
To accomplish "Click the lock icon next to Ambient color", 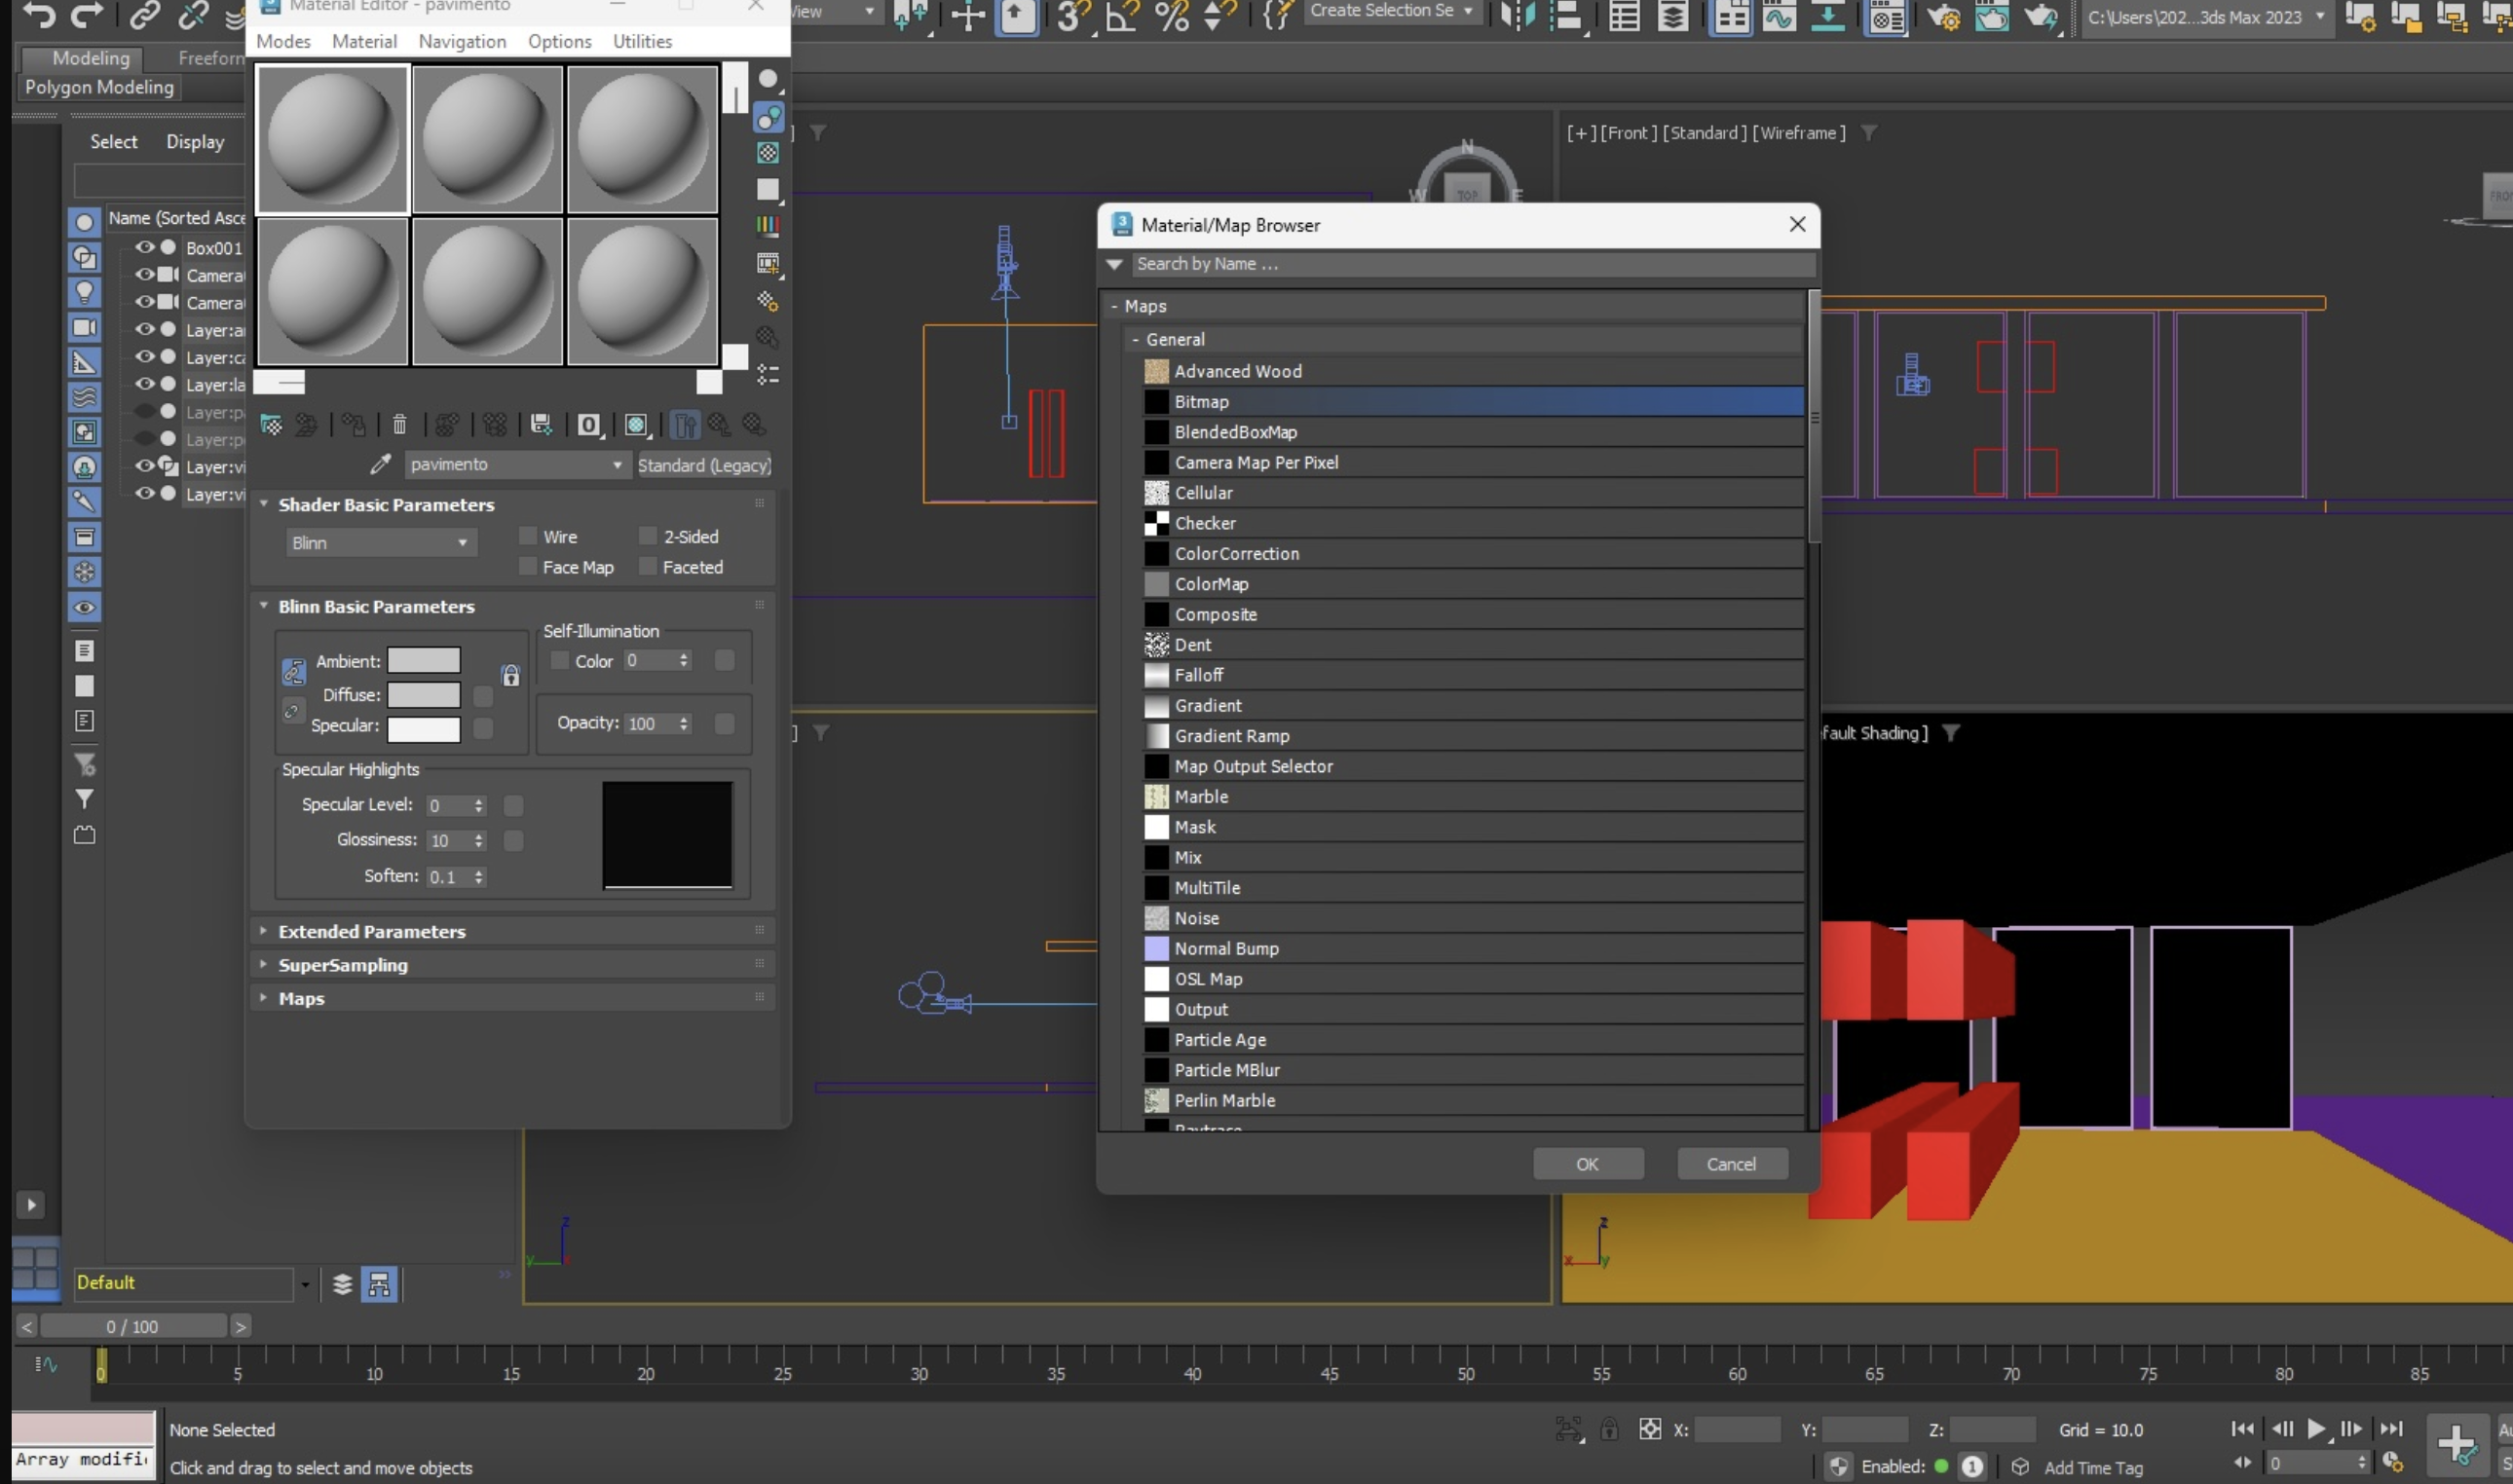I will click(510, 676).
